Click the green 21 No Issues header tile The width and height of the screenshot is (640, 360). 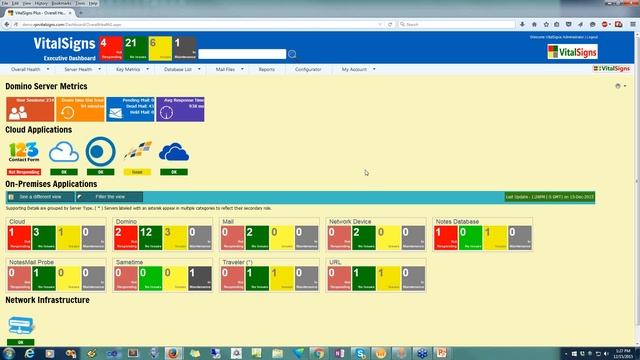(136, 48)
